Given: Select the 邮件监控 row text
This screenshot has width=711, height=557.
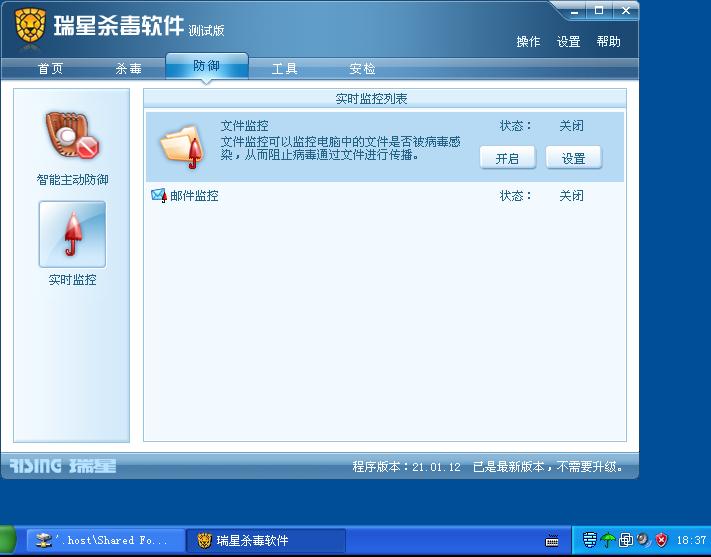Looking at the screenshot, I should click(194, 195).
